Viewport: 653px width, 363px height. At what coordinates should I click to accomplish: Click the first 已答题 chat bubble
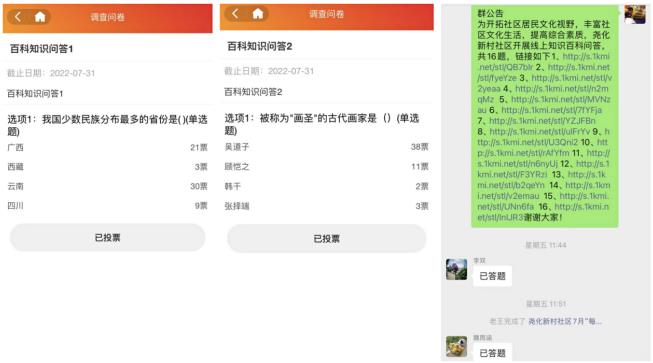pos(493,276)
